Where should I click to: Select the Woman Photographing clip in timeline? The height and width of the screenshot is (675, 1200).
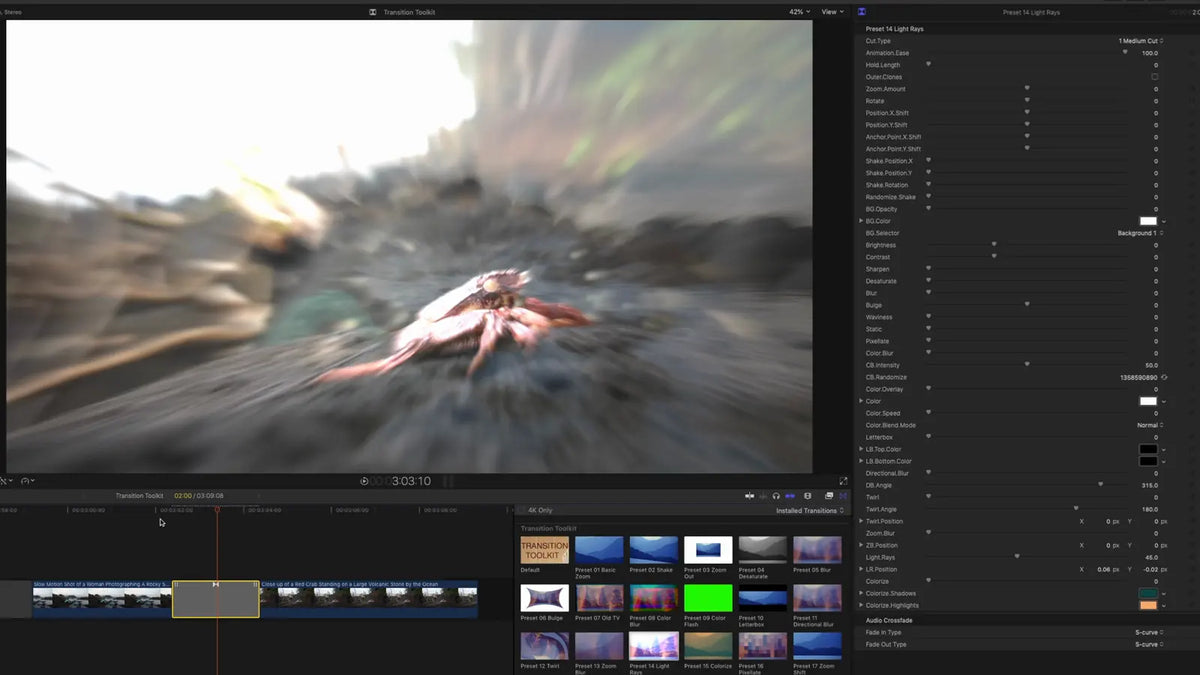pos(102,599)
